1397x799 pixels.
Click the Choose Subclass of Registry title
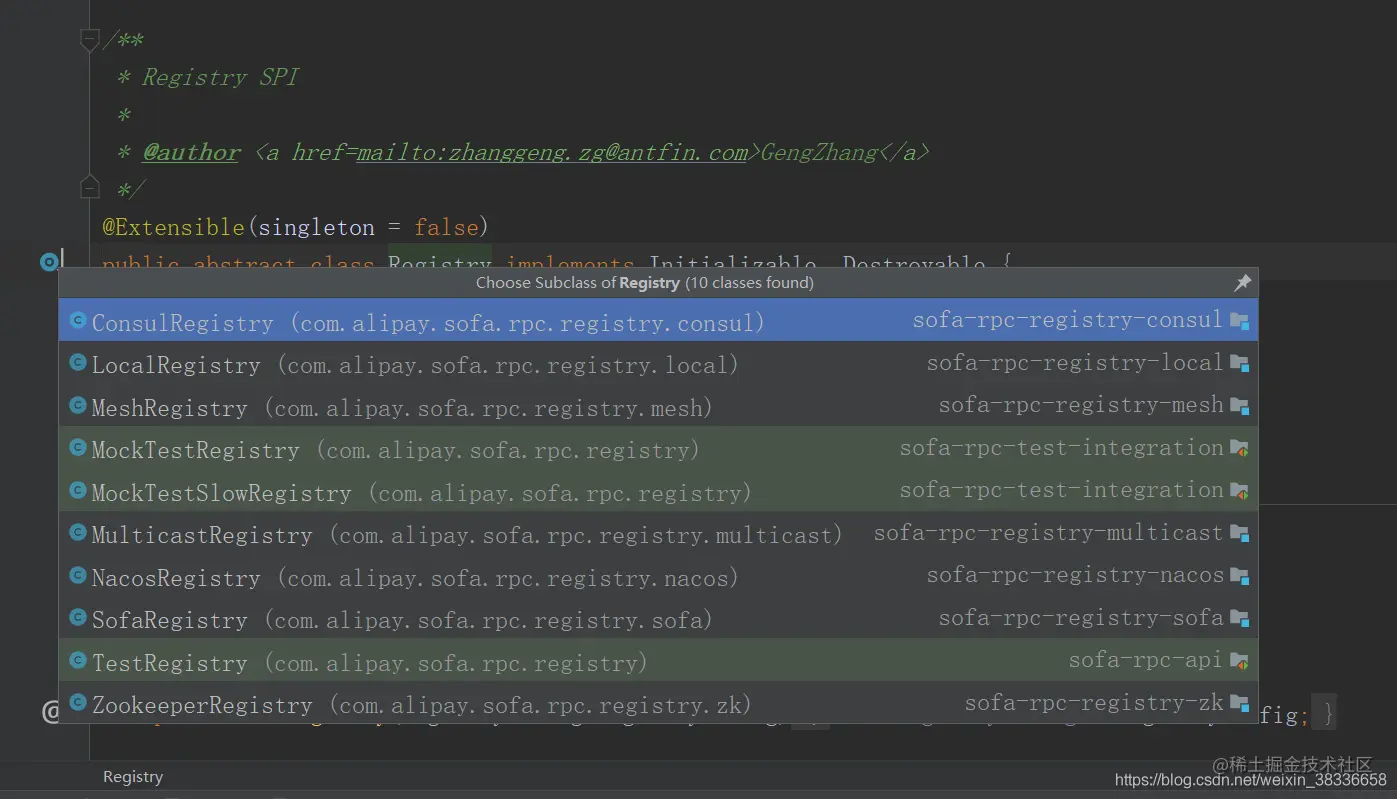coord(645,283)
